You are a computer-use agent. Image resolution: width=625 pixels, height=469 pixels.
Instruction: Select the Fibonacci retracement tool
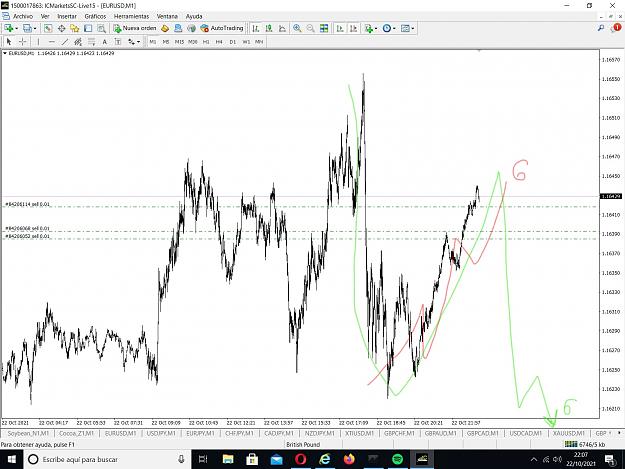point(91,41)
